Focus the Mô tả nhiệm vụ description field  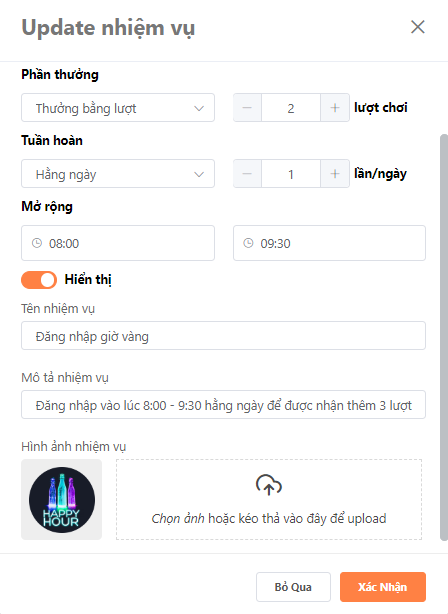pyautogui.click(x=223, y=405)
